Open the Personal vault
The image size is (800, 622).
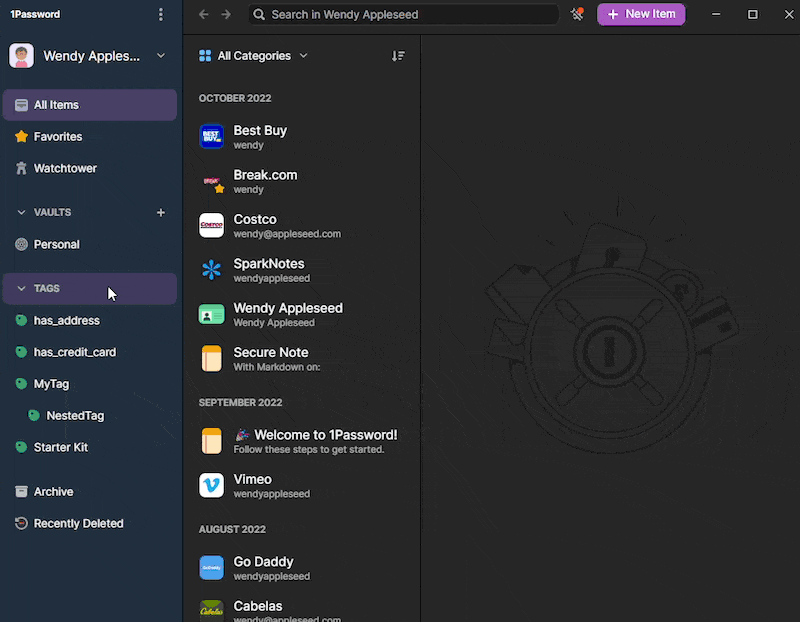click(x=56, y=244)
